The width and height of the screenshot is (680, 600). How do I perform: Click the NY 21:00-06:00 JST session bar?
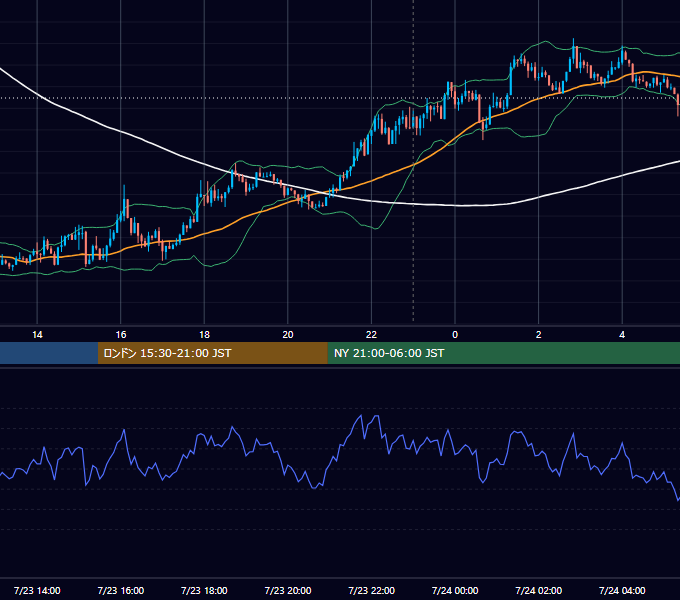(504, 353)
